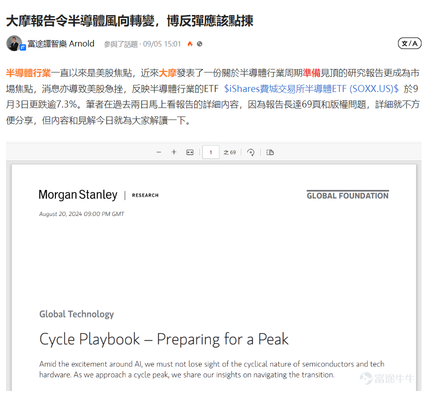
Task: Click the globe public visibility icon
Action: (199, 44)
